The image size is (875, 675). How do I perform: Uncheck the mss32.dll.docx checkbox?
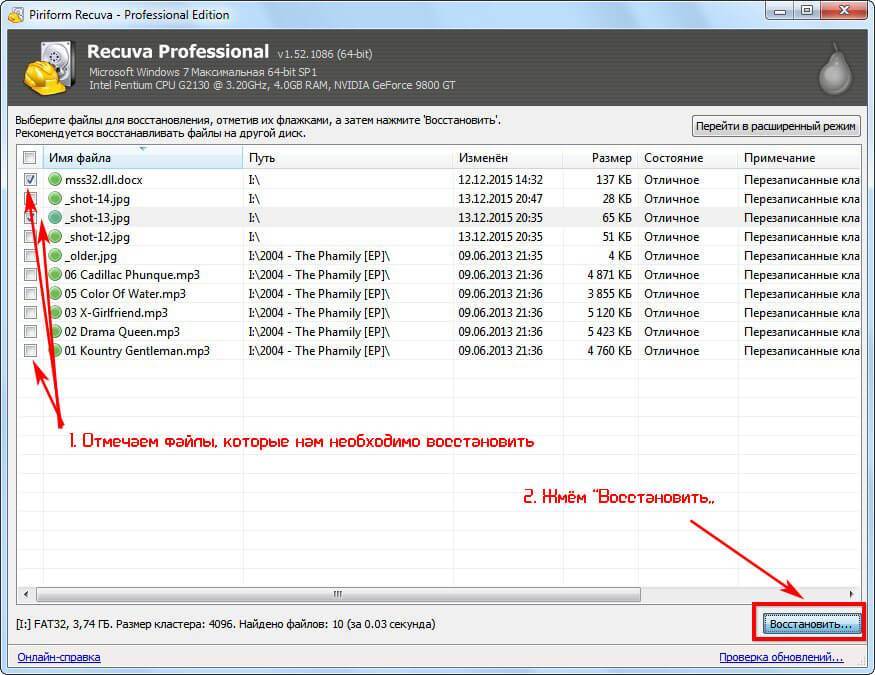tap(30, 180)
